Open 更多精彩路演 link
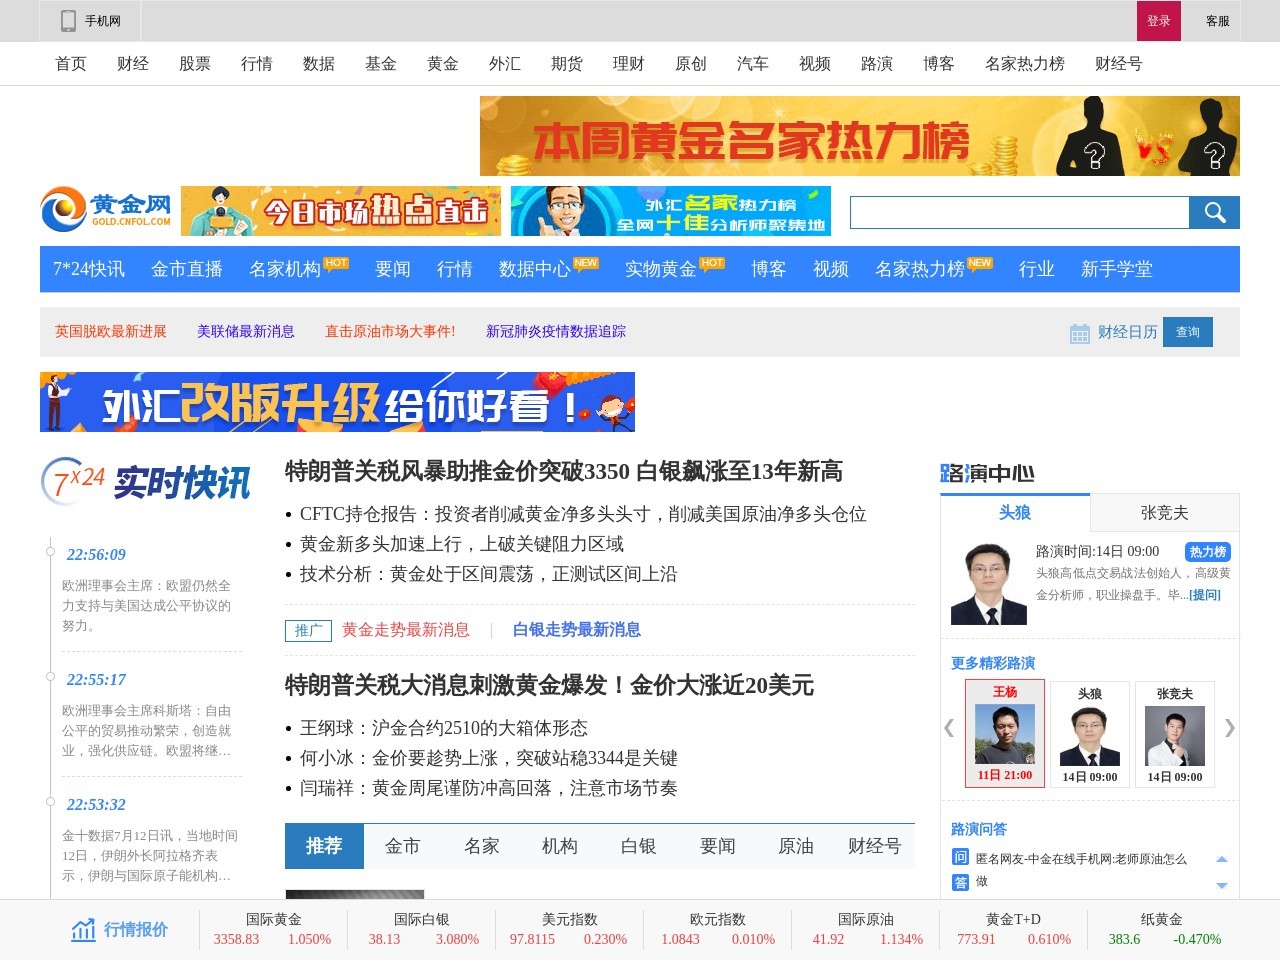 click(x=993, y=663)
